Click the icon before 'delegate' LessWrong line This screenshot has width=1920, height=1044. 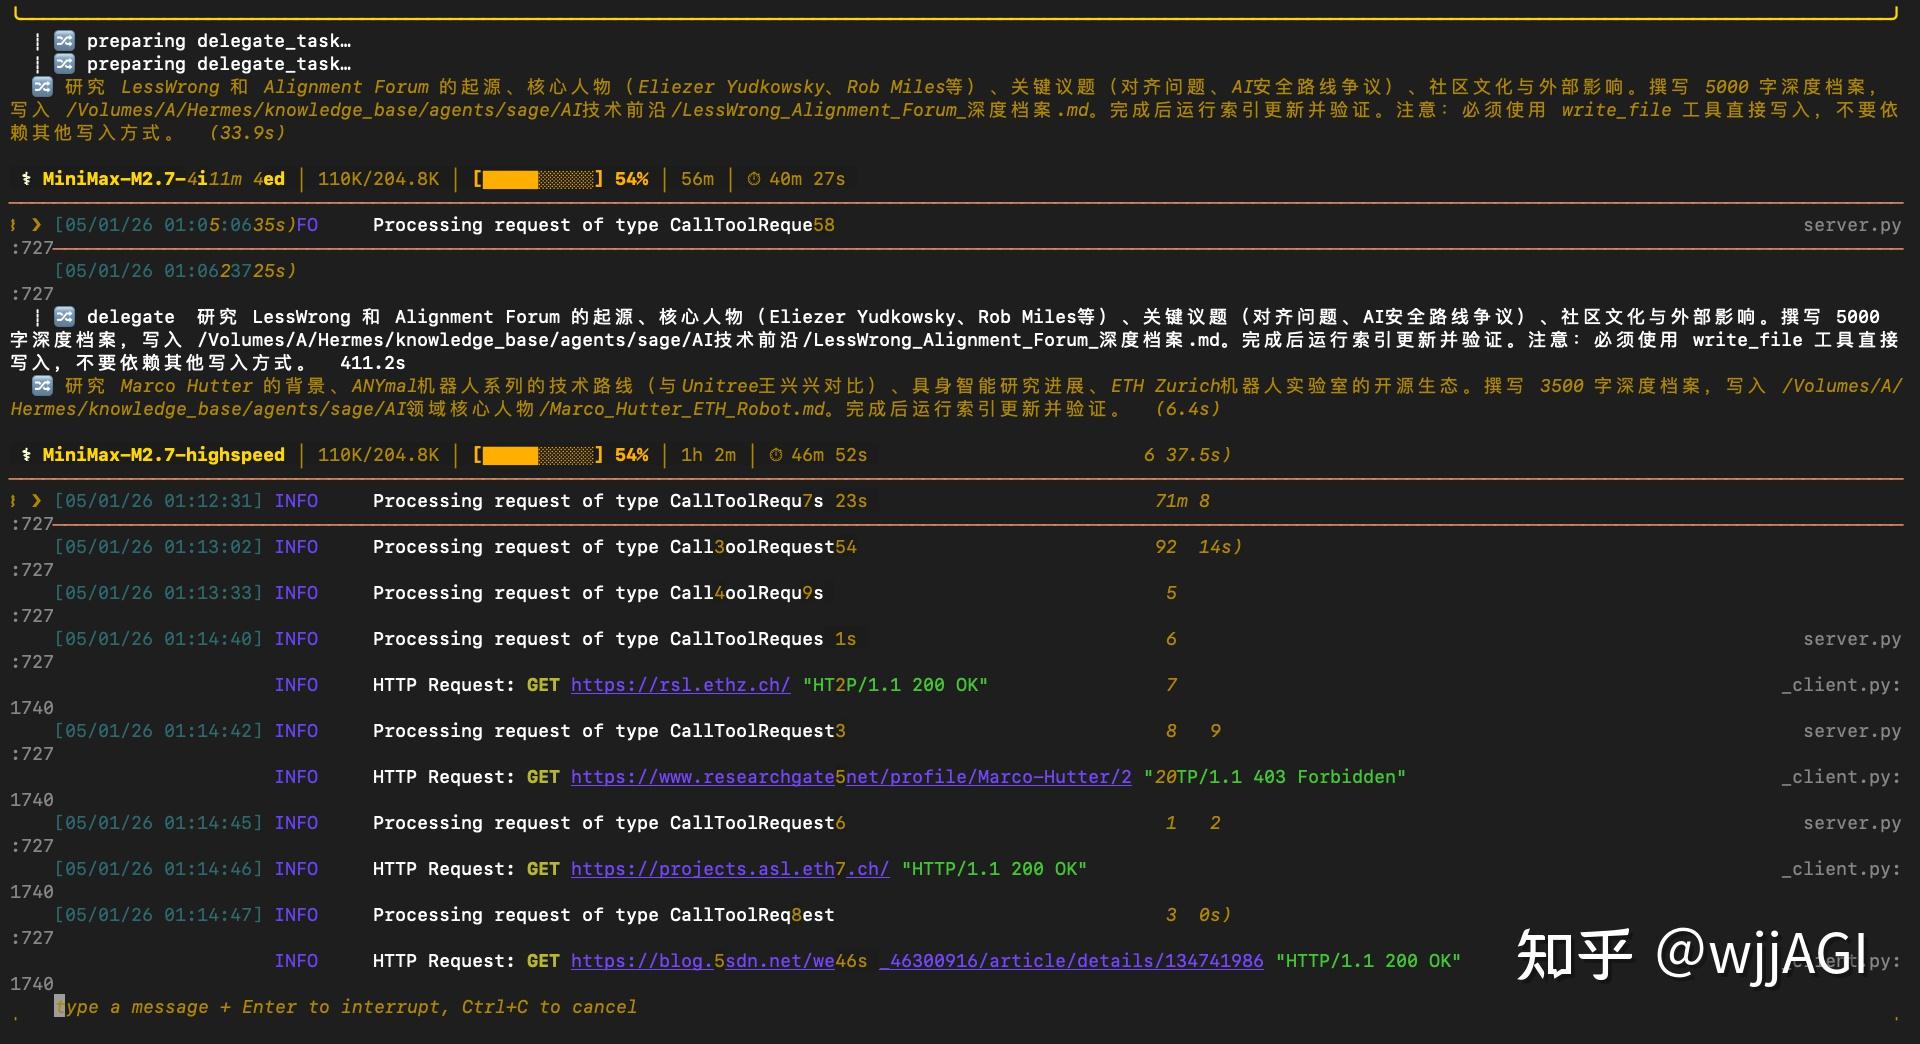coord(64,317)
